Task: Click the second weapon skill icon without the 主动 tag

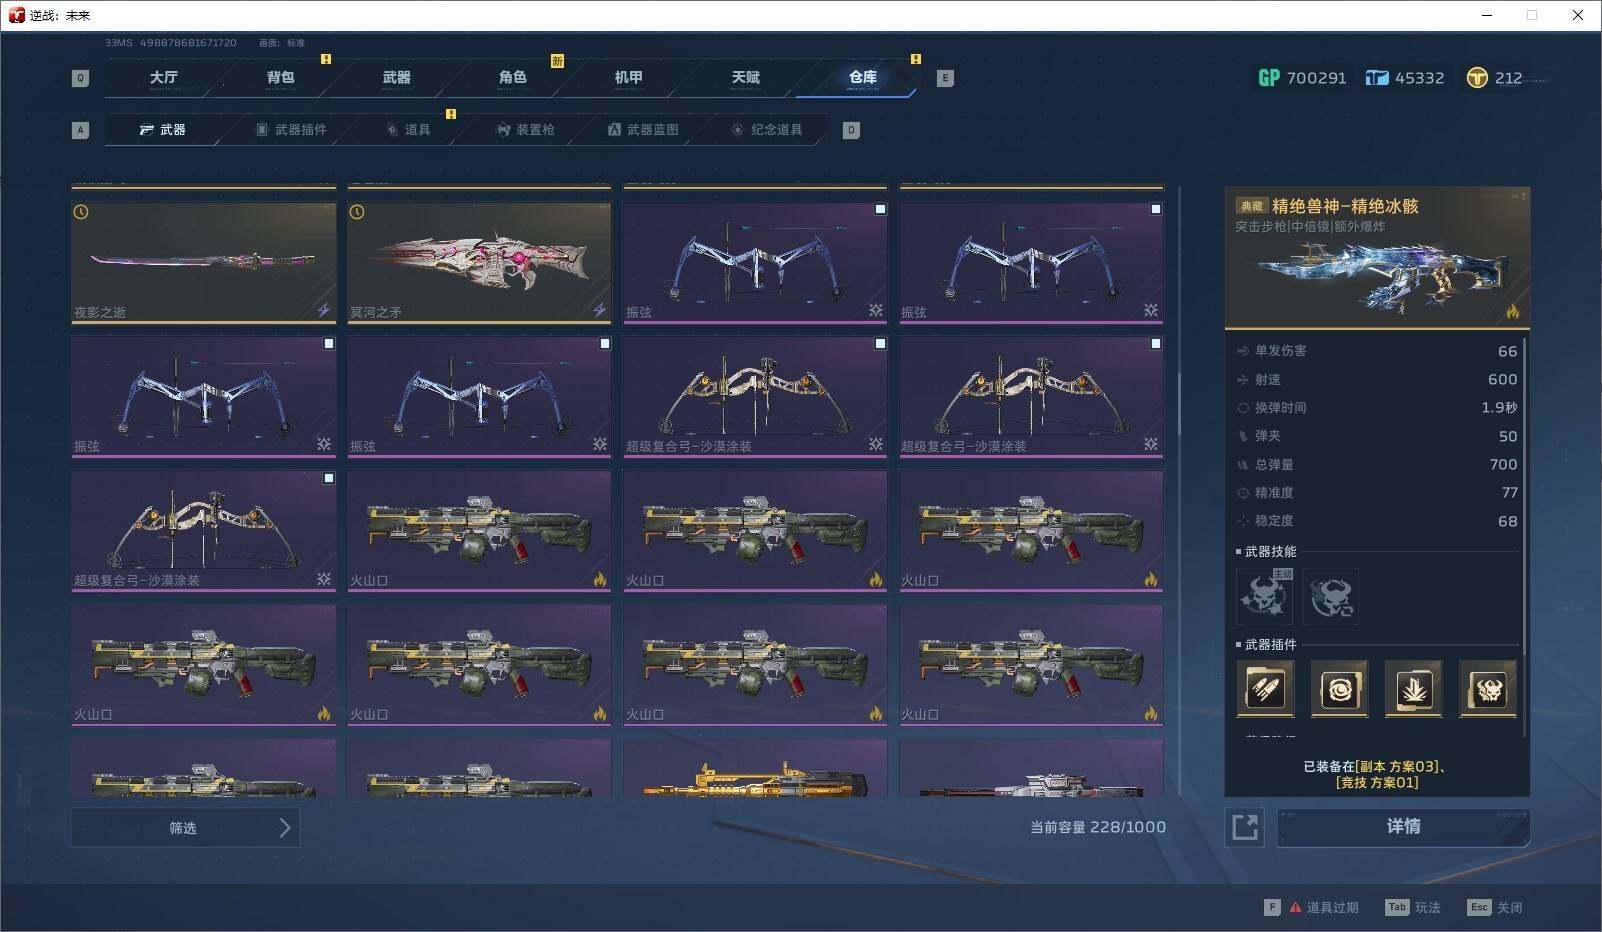Action: [1330, 596]
